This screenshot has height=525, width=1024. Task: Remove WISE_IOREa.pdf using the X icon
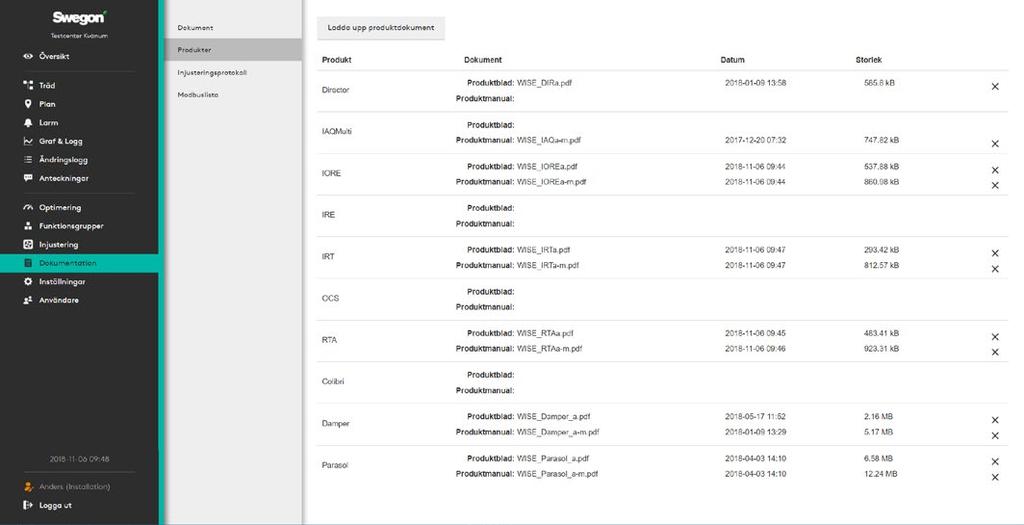pos(995,170)
